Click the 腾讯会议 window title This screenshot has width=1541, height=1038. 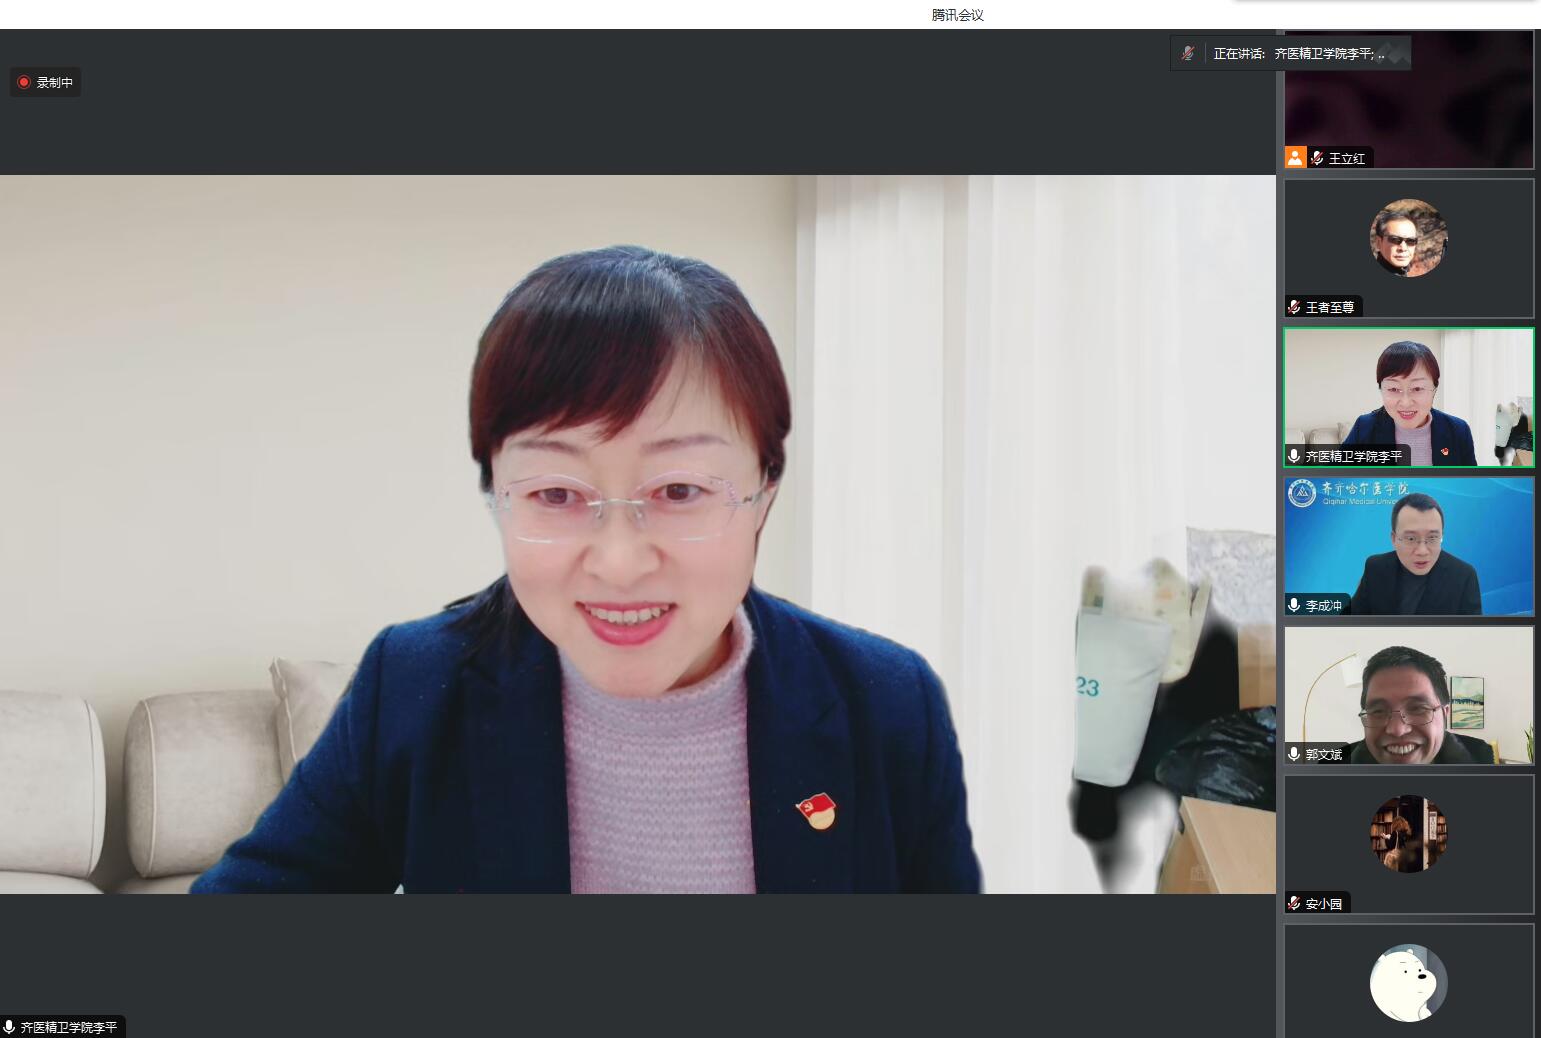pyautogui.click(x=957, y=15)
